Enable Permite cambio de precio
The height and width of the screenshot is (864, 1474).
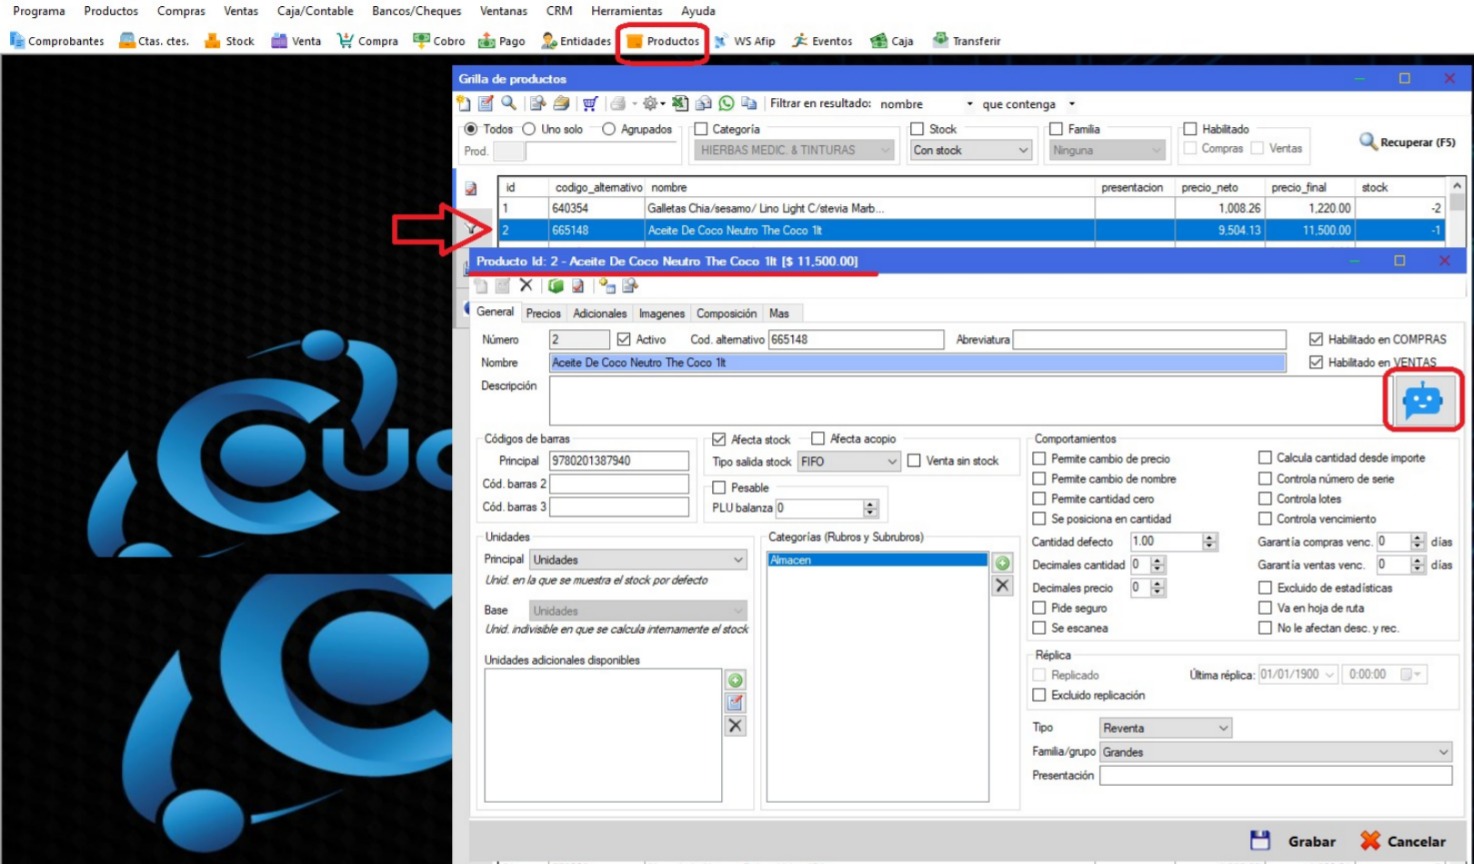pos(1039,459)
